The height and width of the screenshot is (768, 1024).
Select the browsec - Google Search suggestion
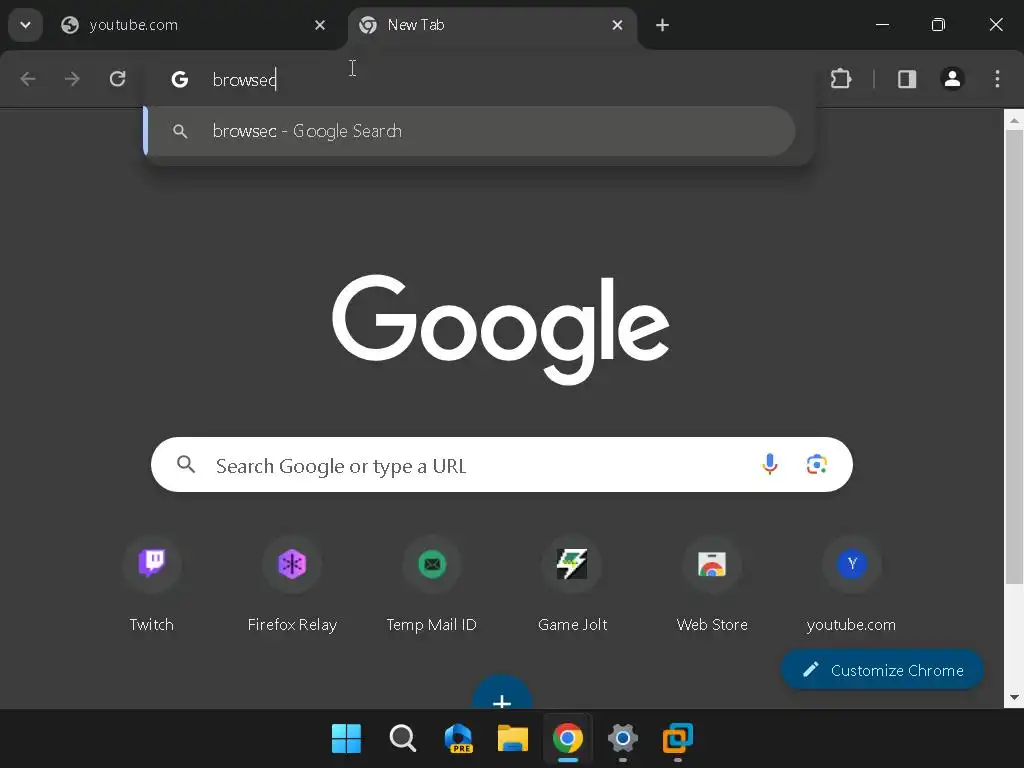(470, 131)
